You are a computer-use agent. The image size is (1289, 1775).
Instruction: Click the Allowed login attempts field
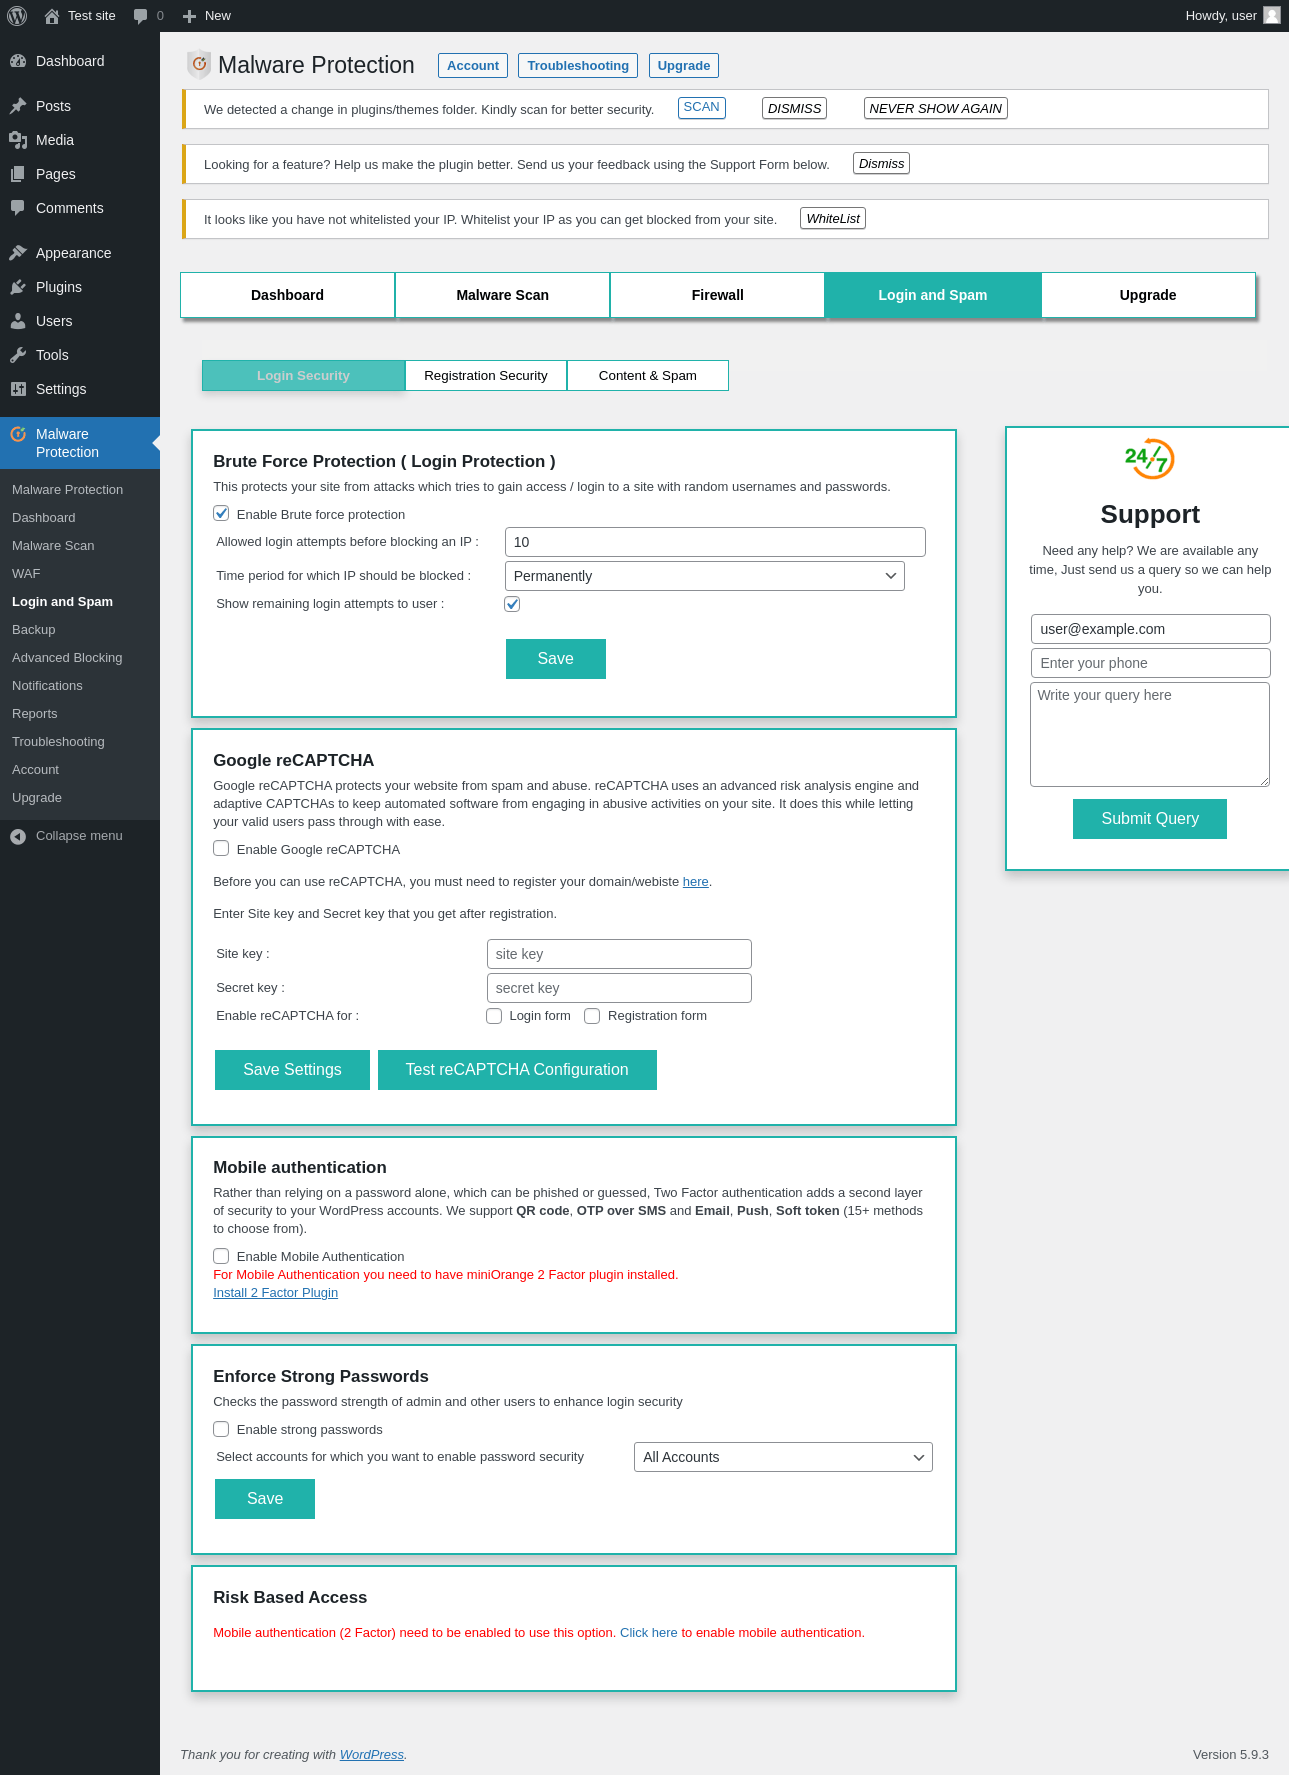(715, 542)
